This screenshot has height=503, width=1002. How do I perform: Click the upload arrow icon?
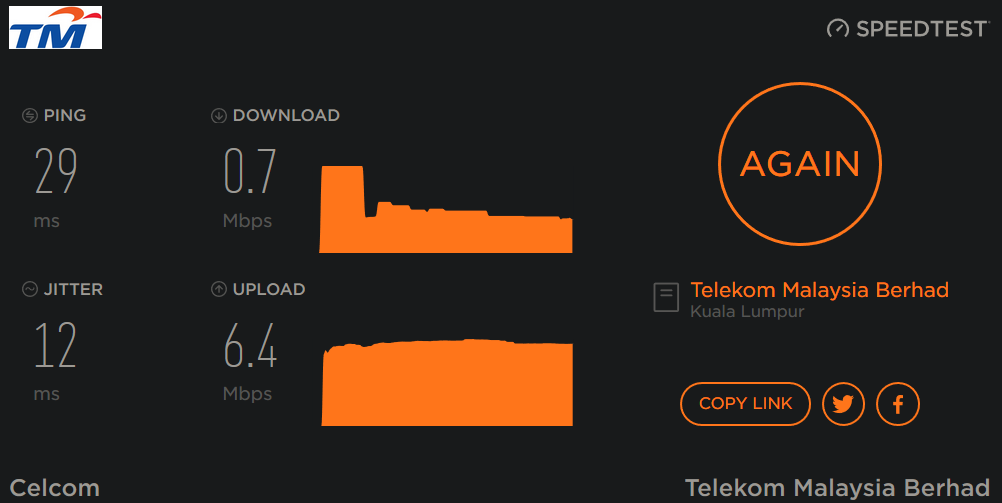pyautogui.click(x=219, y=290)
